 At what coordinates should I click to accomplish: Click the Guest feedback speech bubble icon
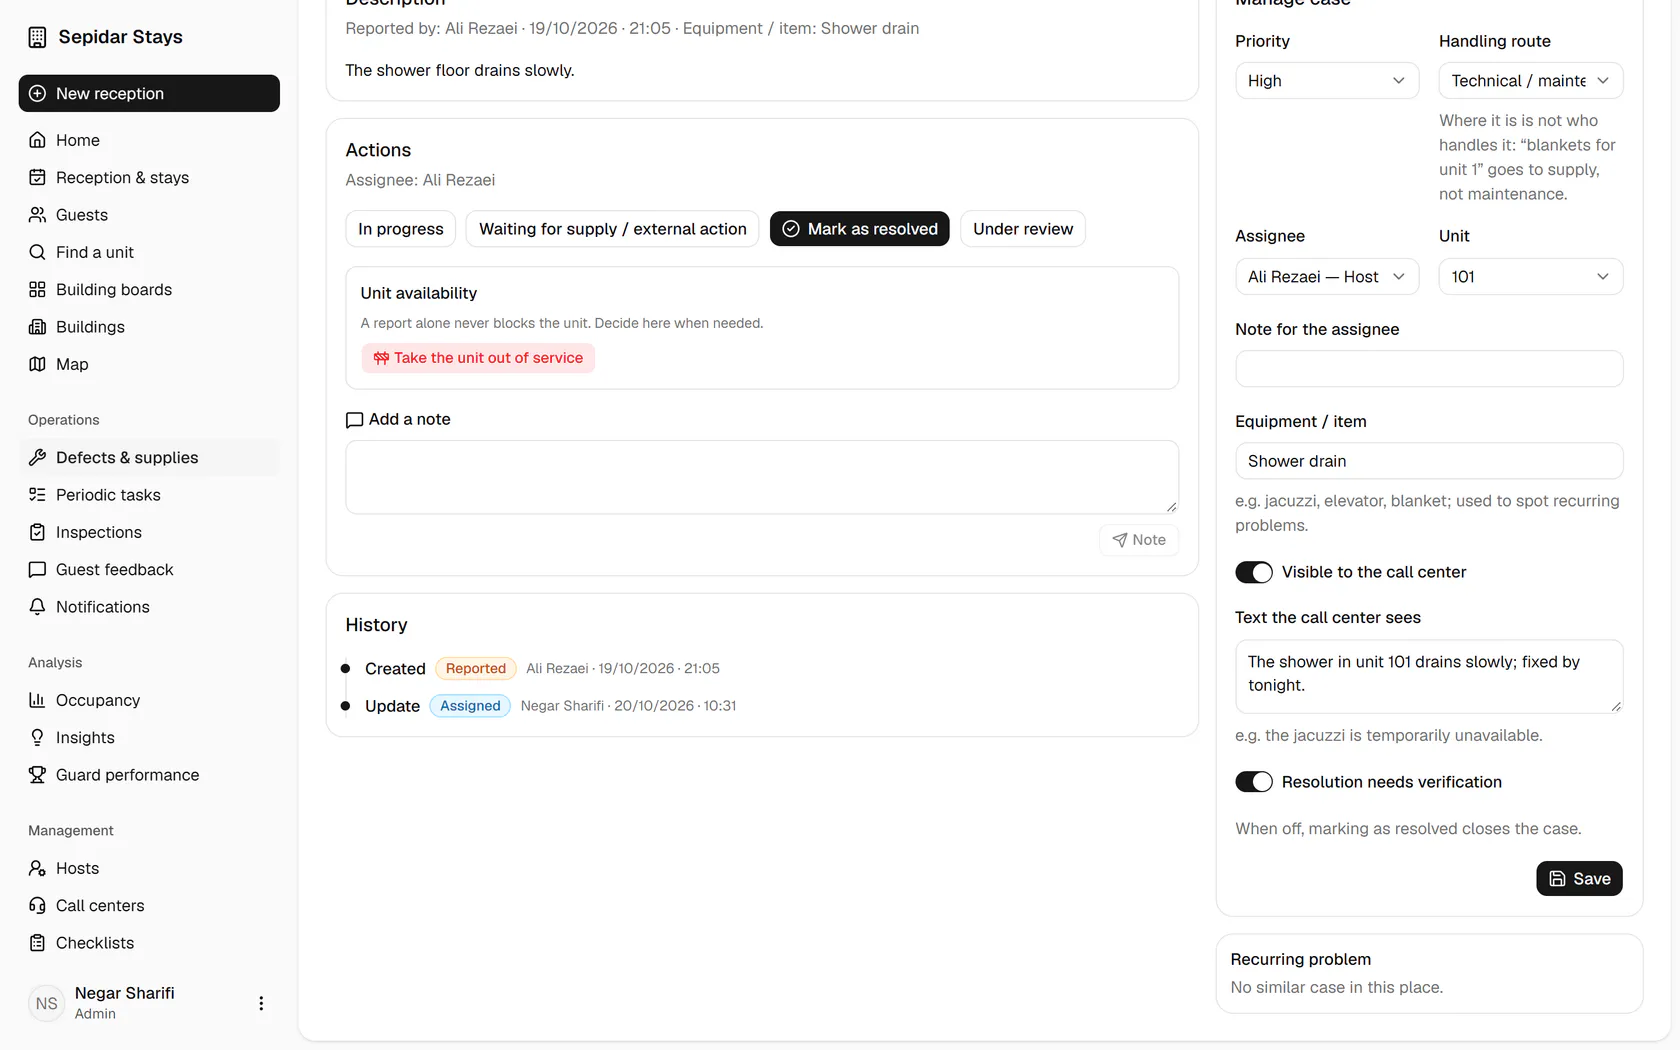(37, 569)
